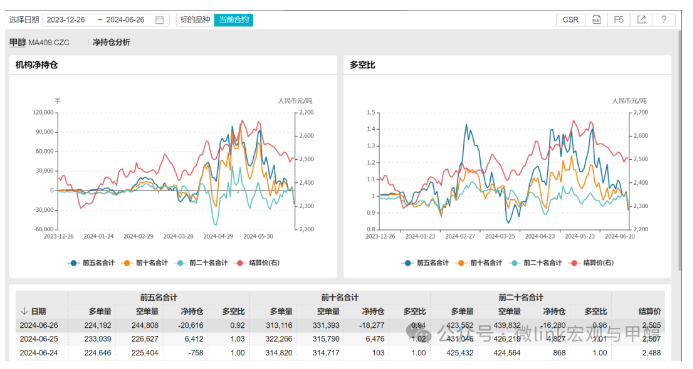The width and height of the screenshot is (693, 369).
Task: Click the 甲醇 MA409.CZC contract label
Action: (x=39, y=42)
